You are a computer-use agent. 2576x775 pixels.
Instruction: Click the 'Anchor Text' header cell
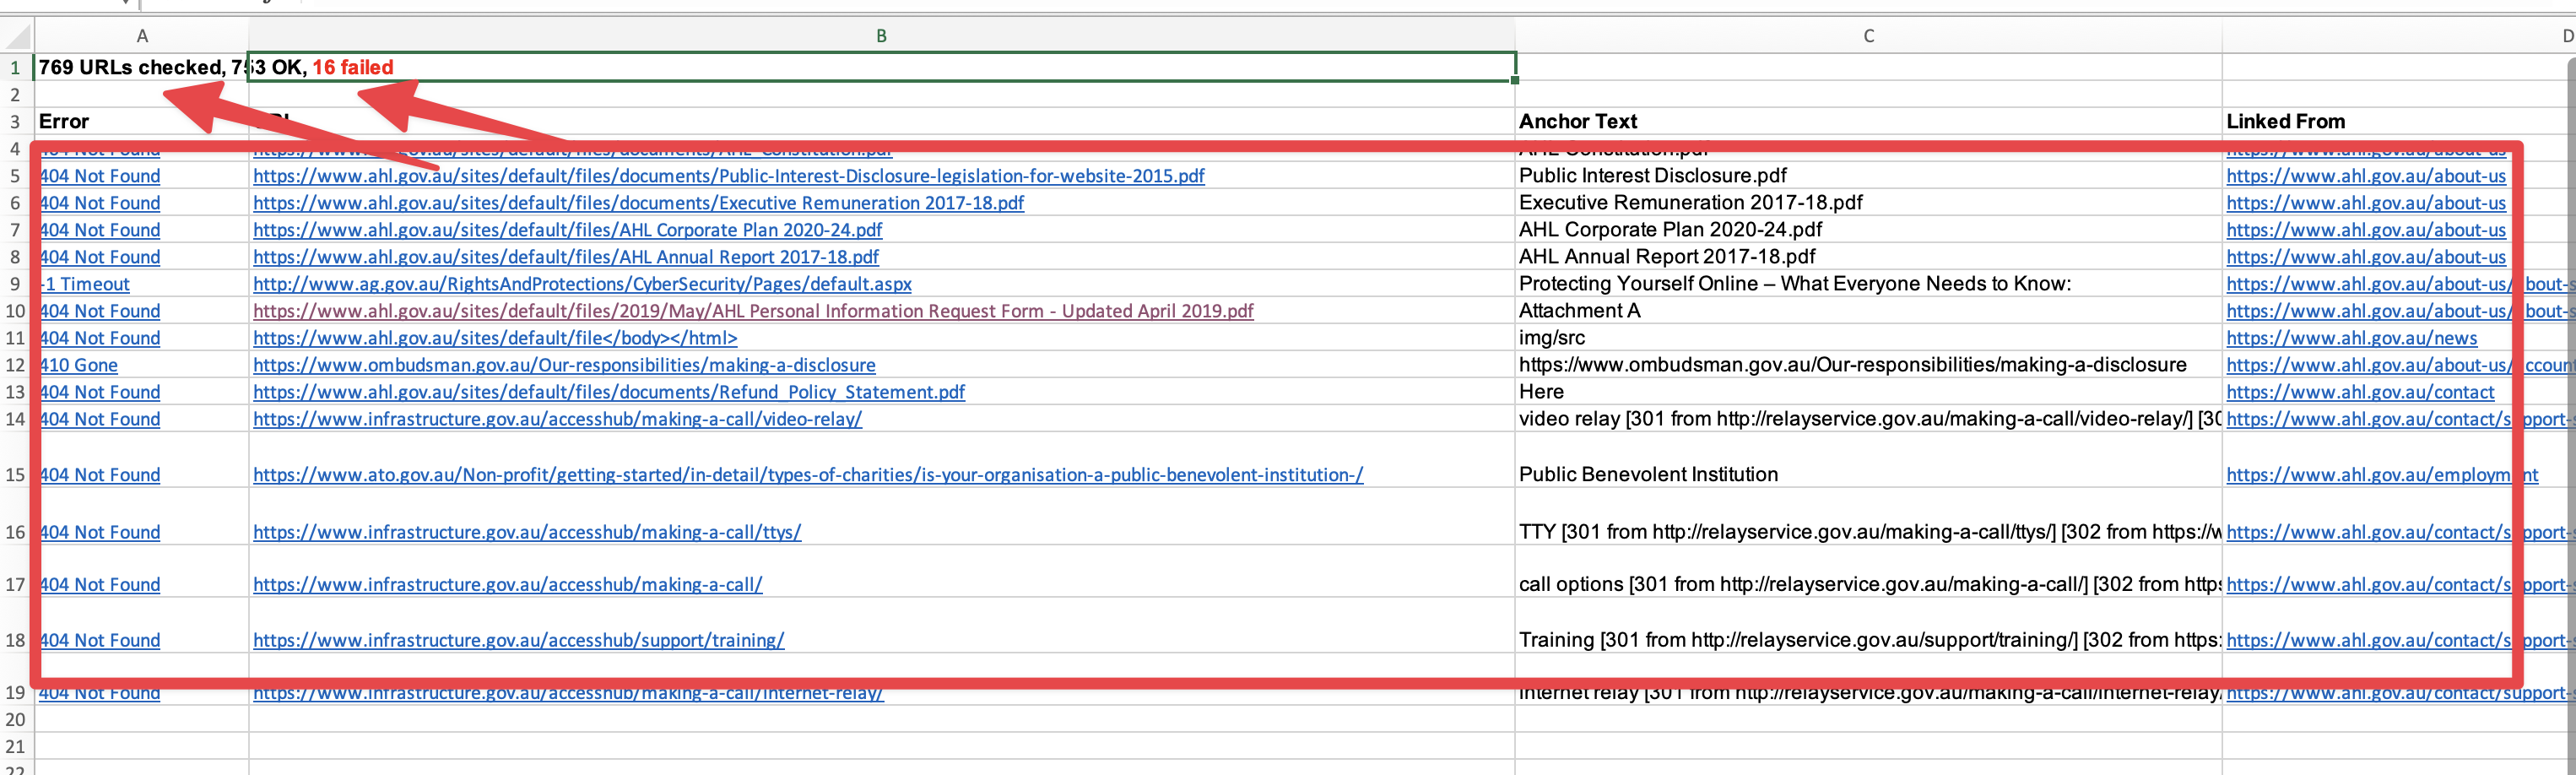pyautogui.click(x=1577, y=122)
